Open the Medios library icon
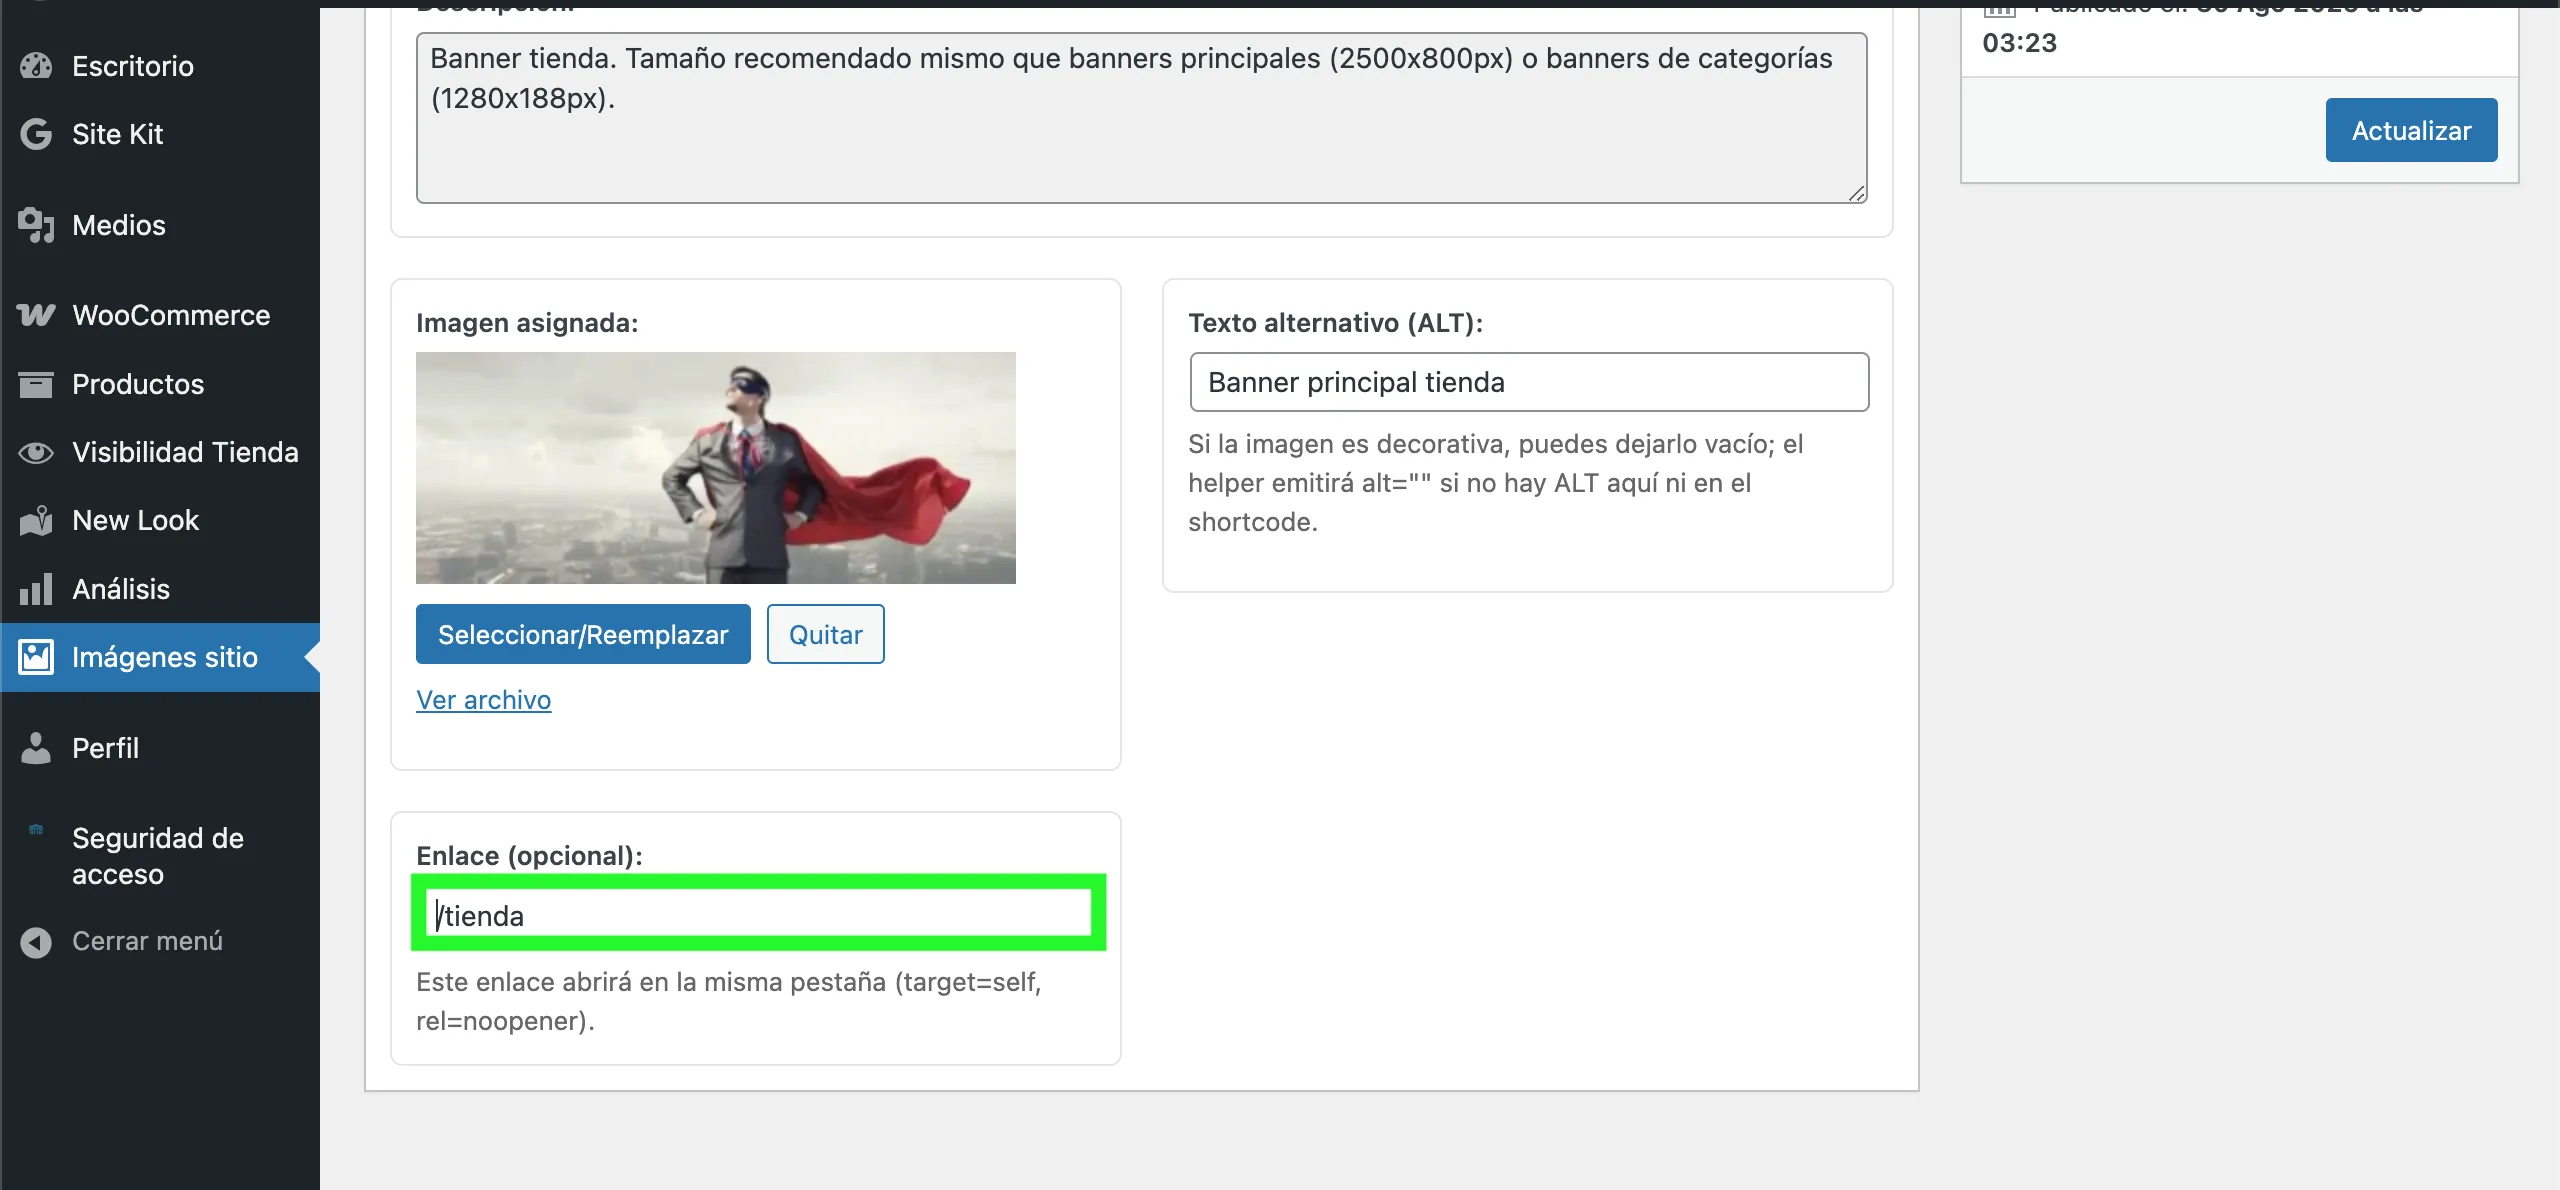 pos(36,225)
